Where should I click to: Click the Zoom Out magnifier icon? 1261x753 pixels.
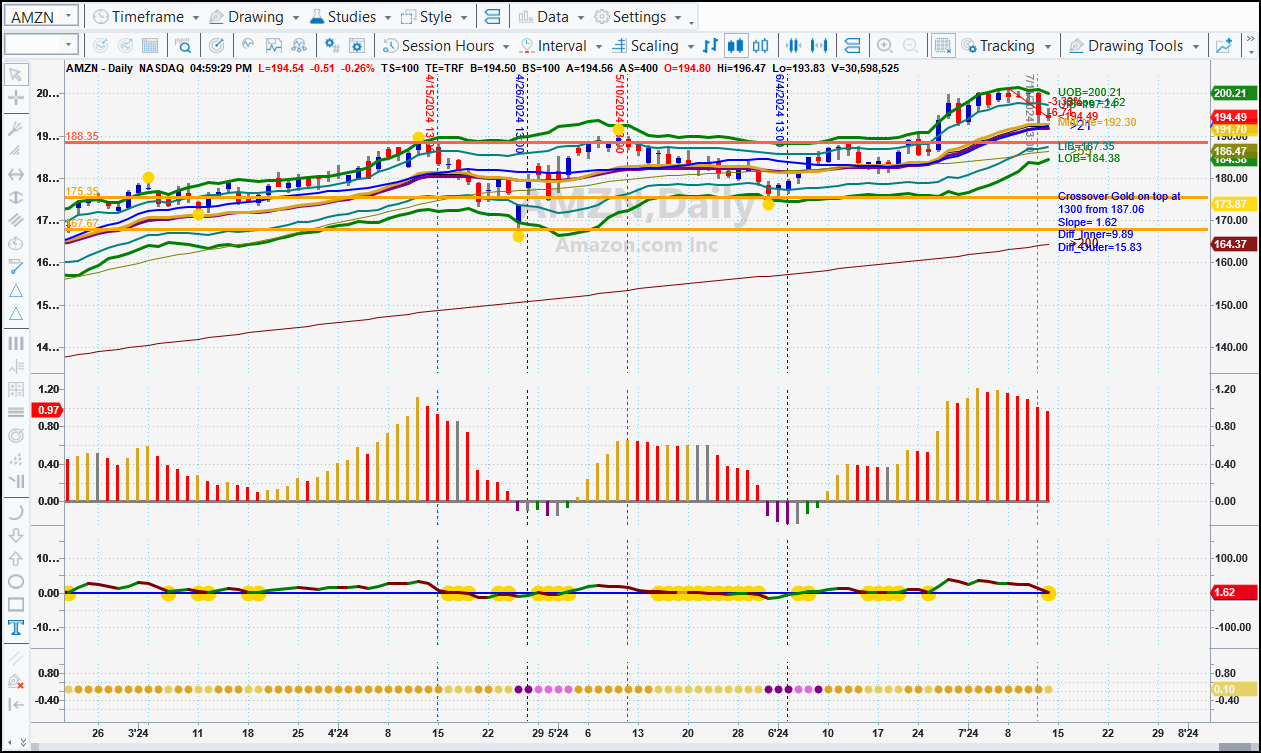click(x=910, y=45)
